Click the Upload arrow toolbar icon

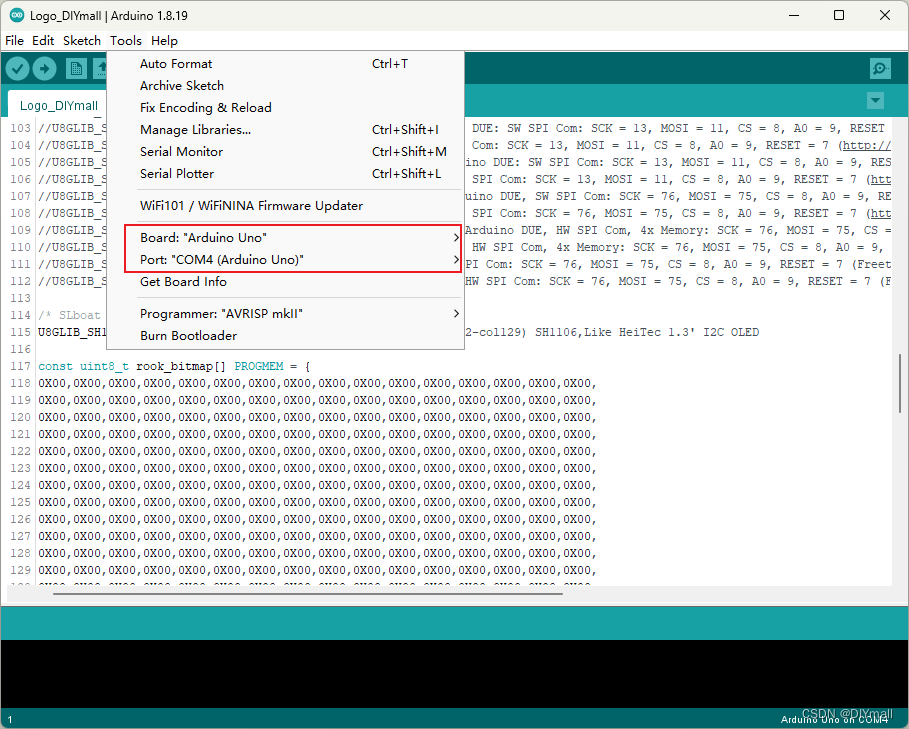click(x=44, y=68)
